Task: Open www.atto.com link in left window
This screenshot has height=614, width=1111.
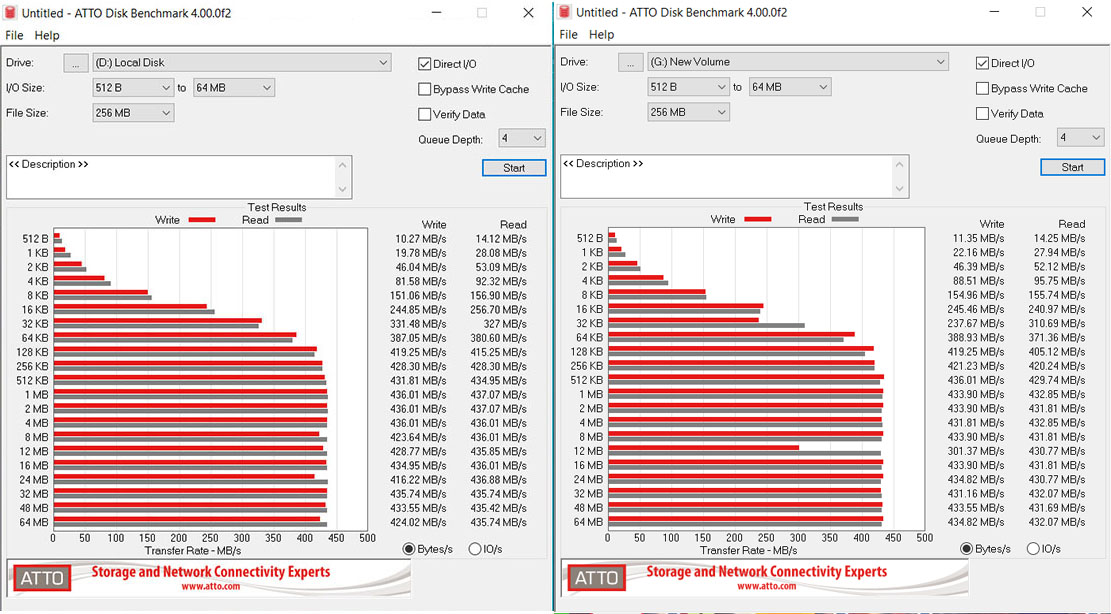Action: 210,586
